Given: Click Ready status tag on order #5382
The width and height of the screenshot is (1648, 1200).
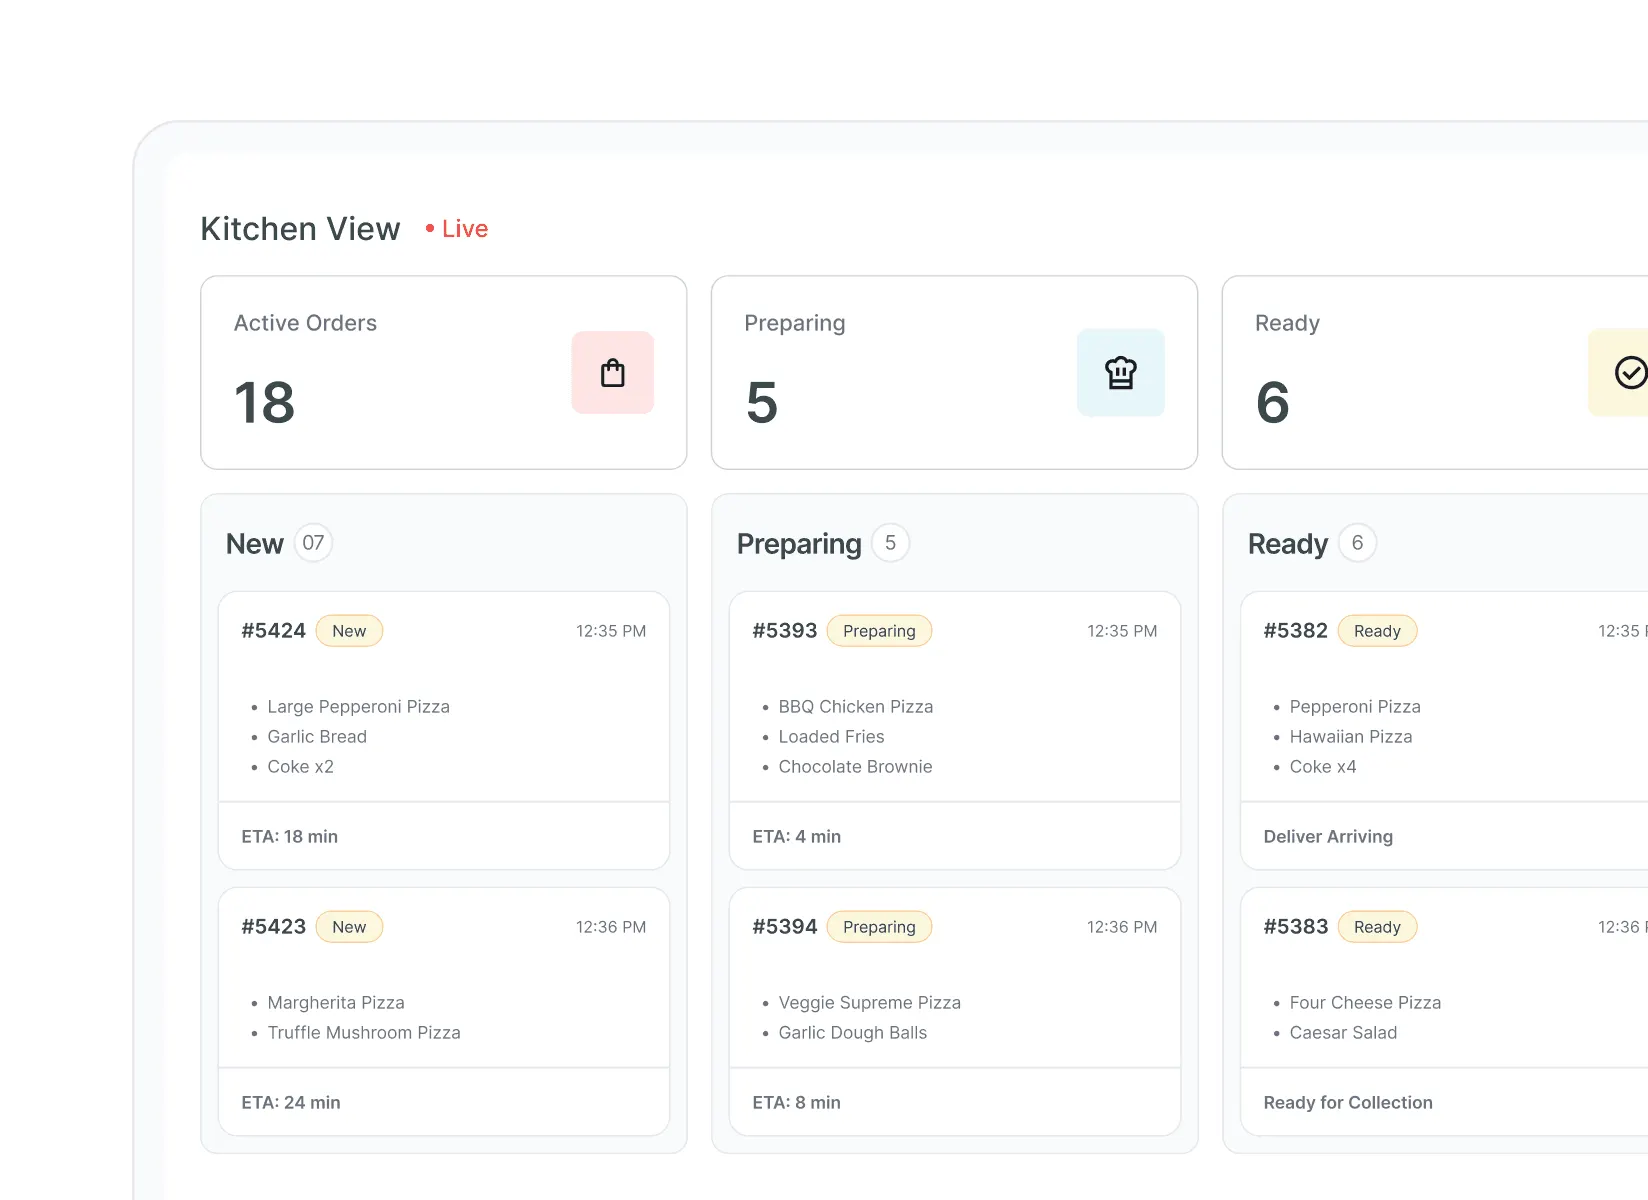Looking at the screenshot, I should 1377,631.
